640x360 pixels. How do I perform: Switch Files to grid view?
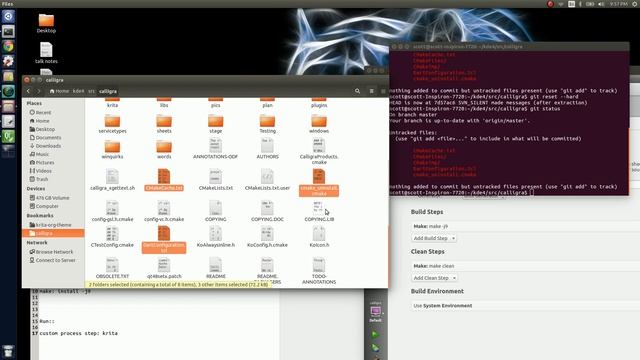point(383,91)
